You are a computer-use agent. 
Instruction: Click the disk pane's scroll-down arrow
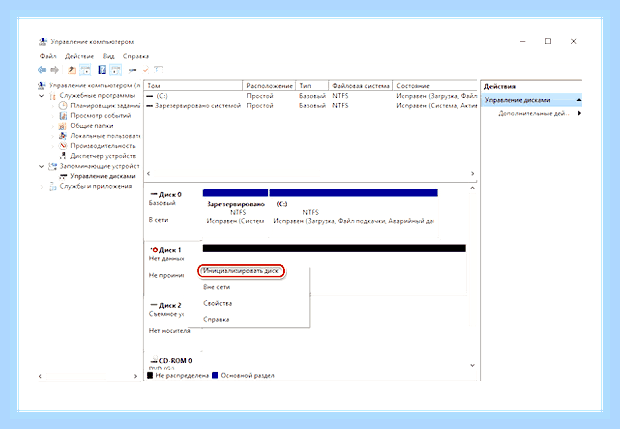point(473,365)
